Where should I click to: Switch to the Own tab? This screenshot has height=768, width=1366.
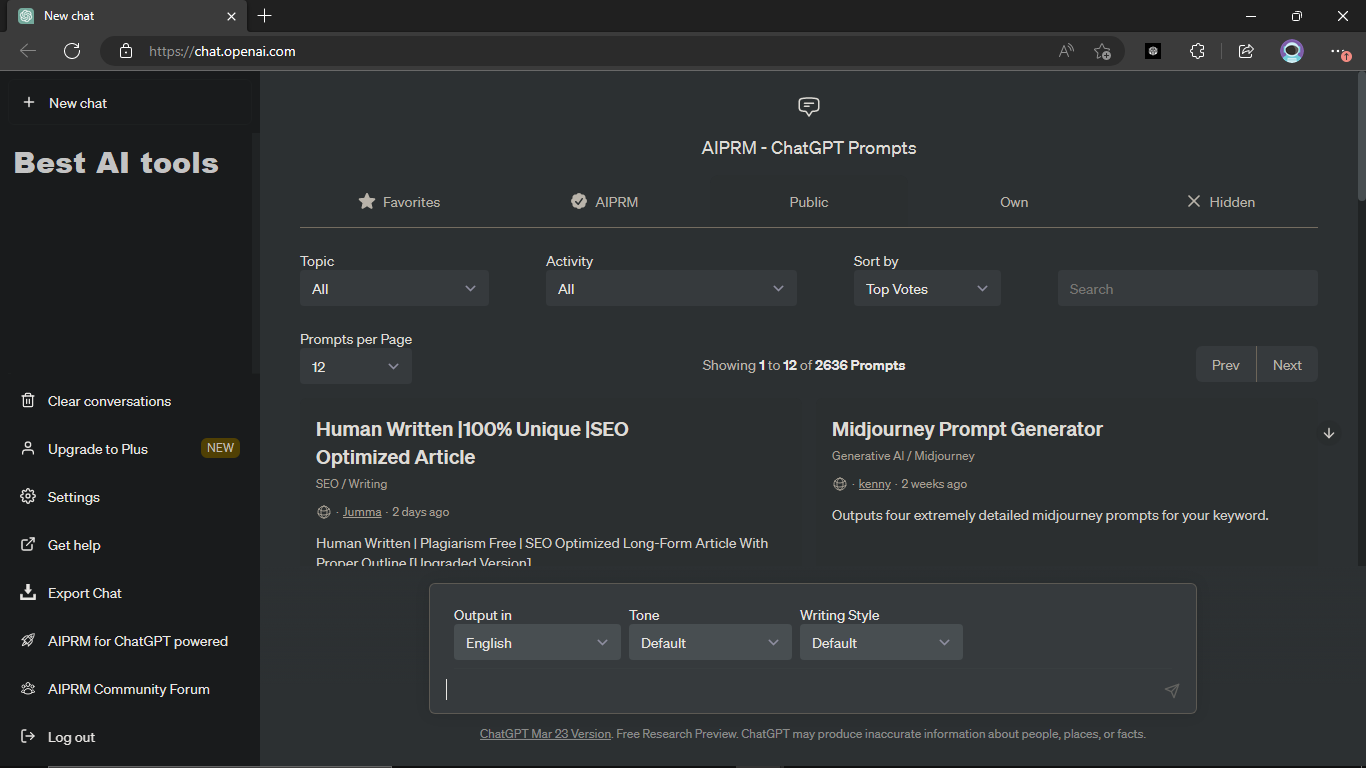[x=1014, y=202]
